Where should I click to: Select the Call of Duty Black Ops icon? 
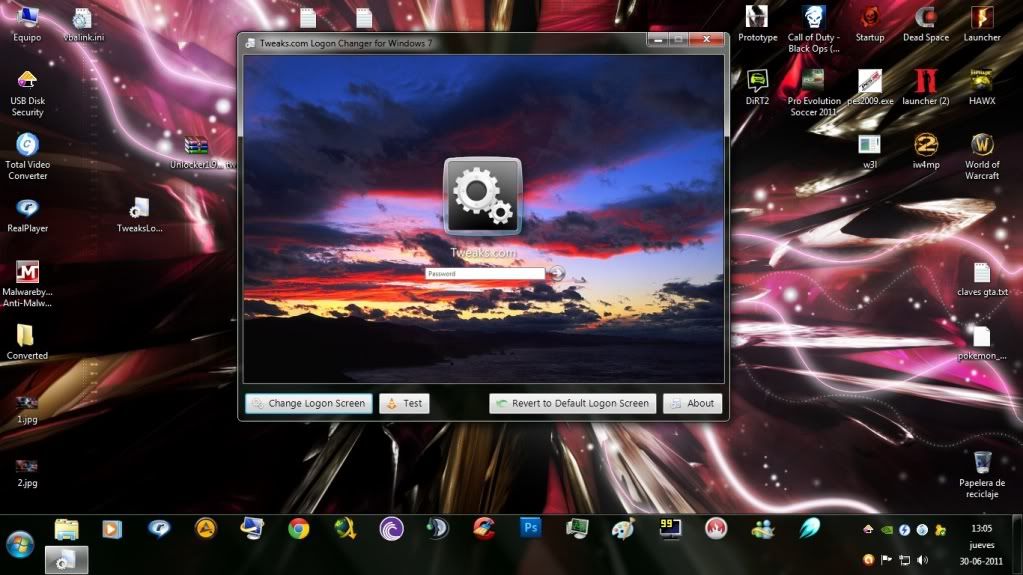click(814, 29)
